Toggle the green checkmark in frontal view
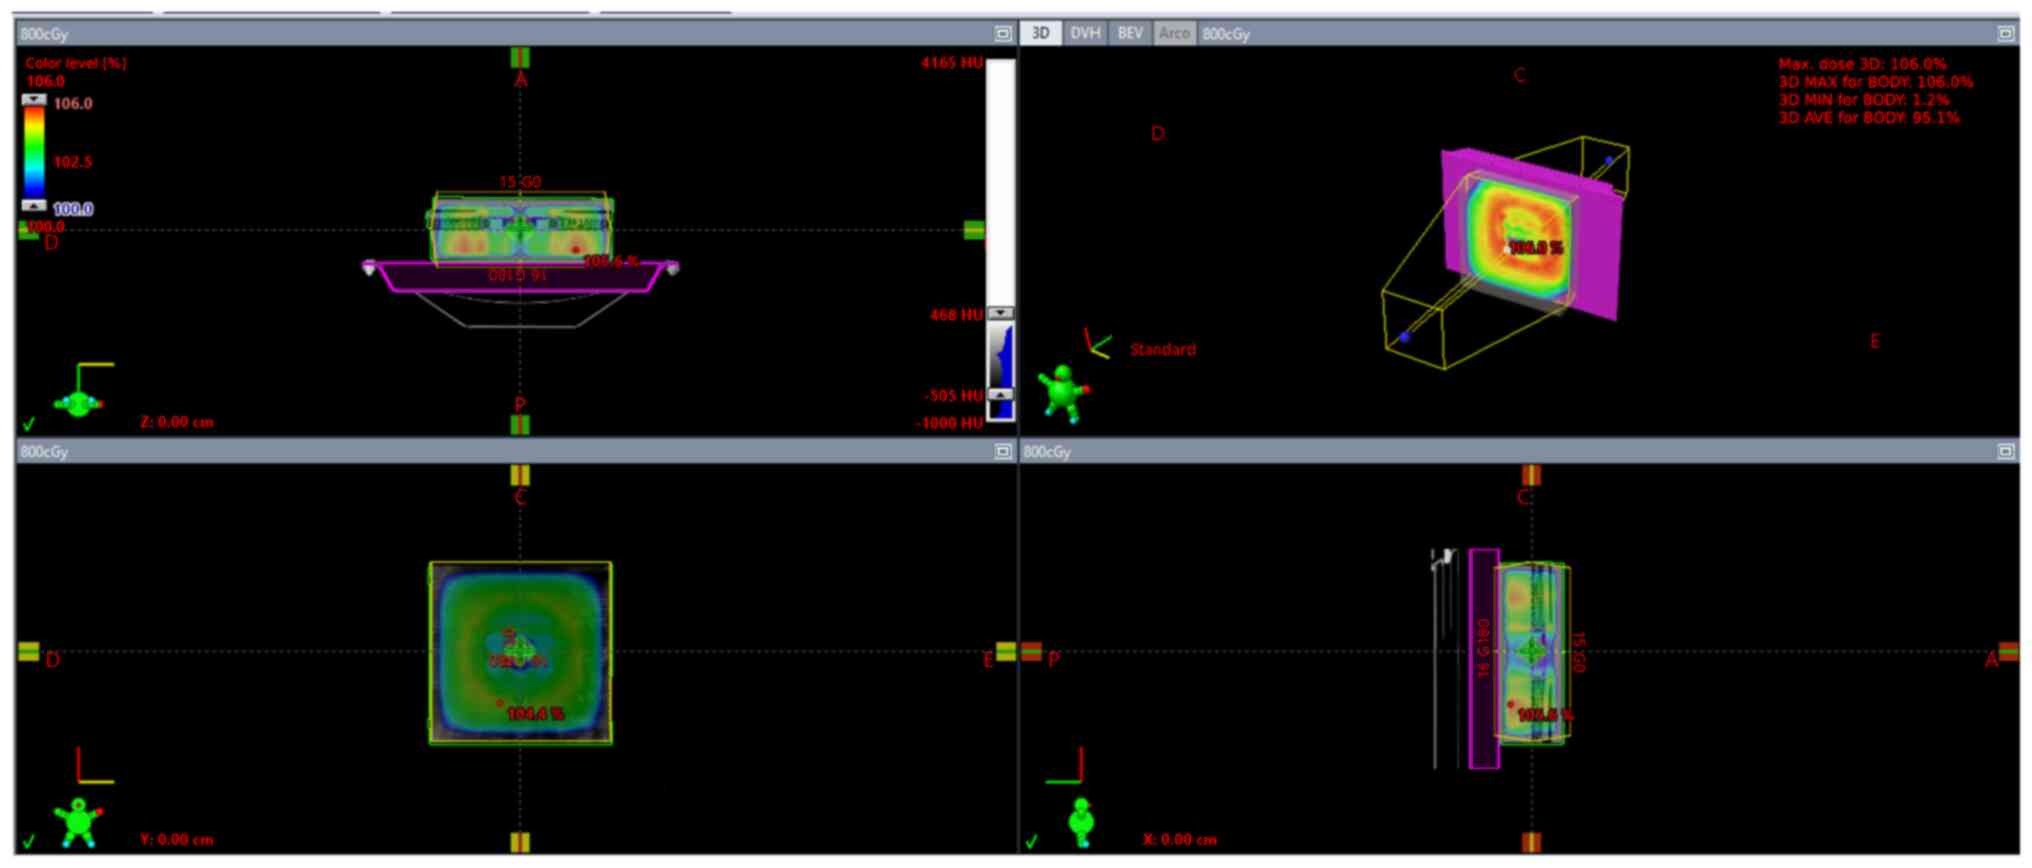 [x=29, y=841]
